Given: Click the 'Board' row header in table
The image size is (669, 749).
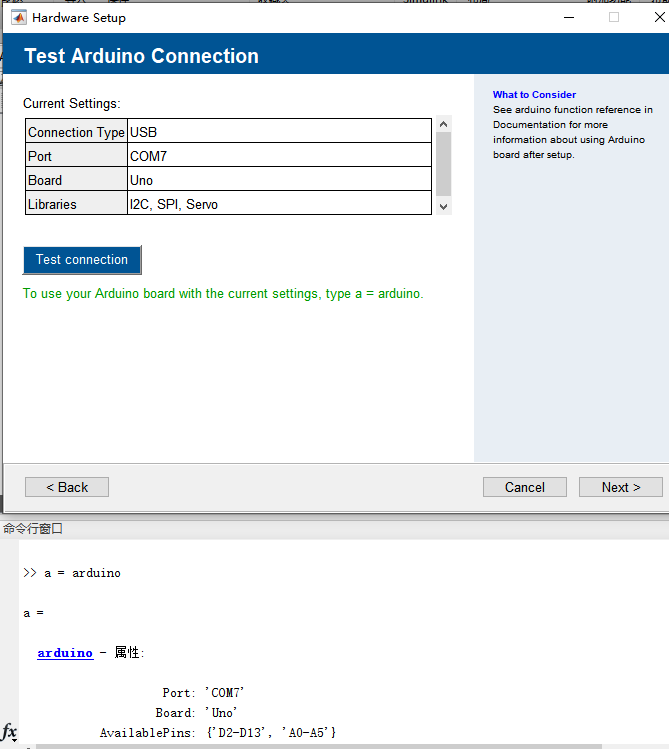Looking at the screenshot, I should click(76, 179).
